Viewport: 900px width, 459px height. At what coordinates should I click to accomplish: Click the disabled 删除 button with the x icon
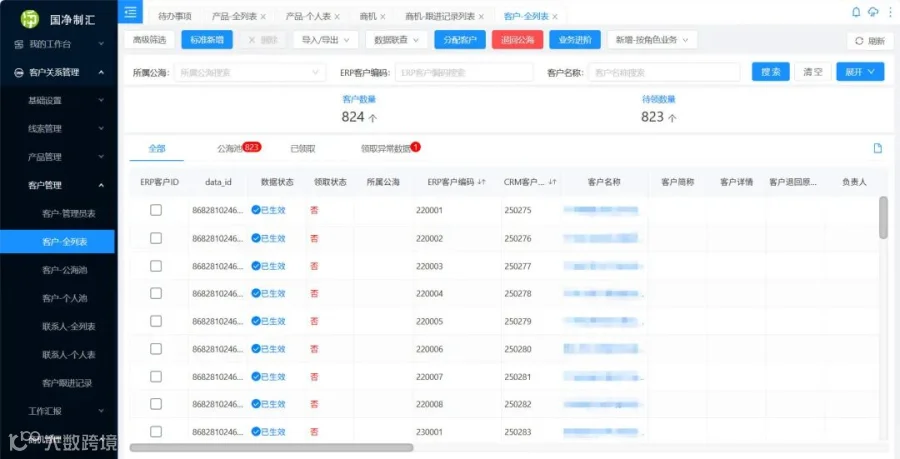point(263,40)
